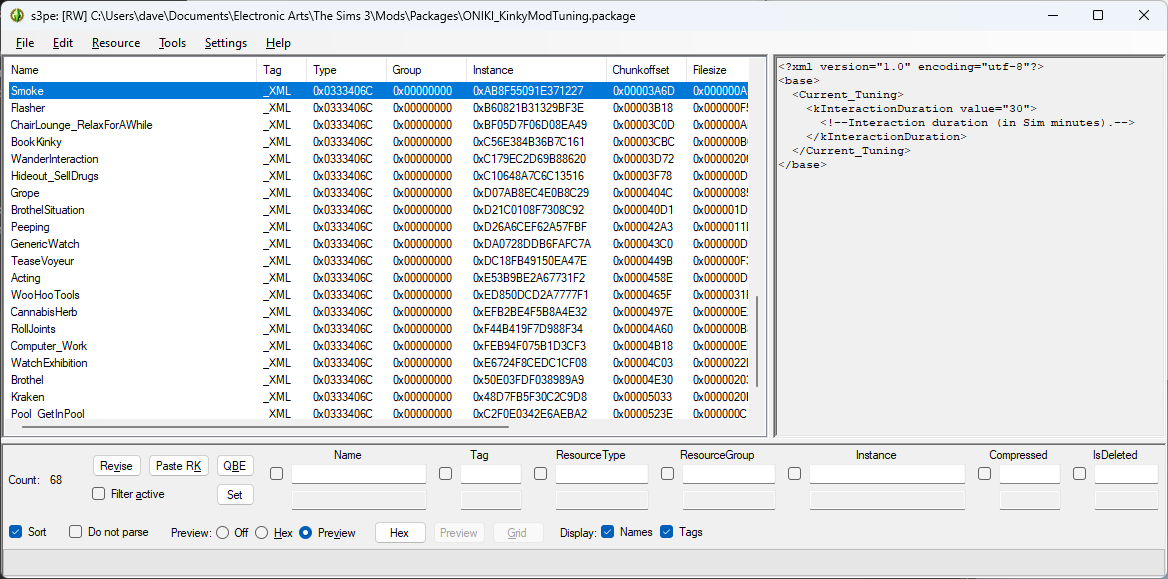Click the Set button
Viewport: 1168px width, 579px height.
pos(235,494)
